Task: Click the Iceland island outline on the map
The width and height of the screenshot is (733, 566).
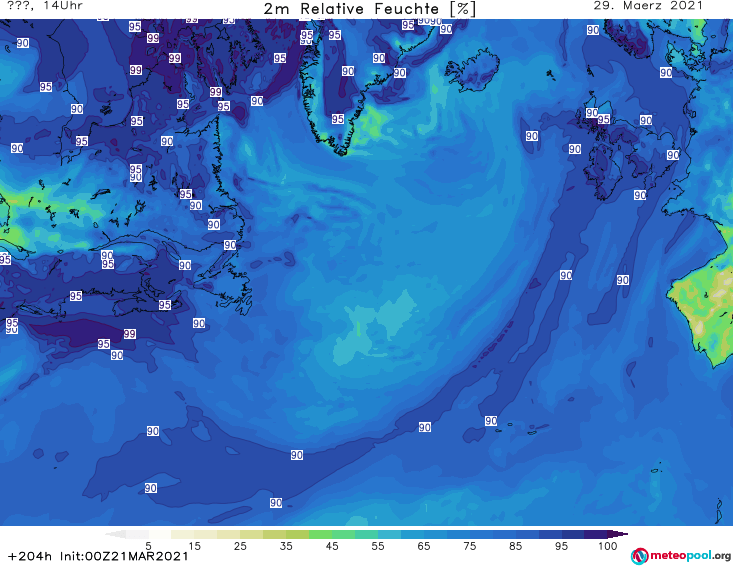Action: (472, 71)
